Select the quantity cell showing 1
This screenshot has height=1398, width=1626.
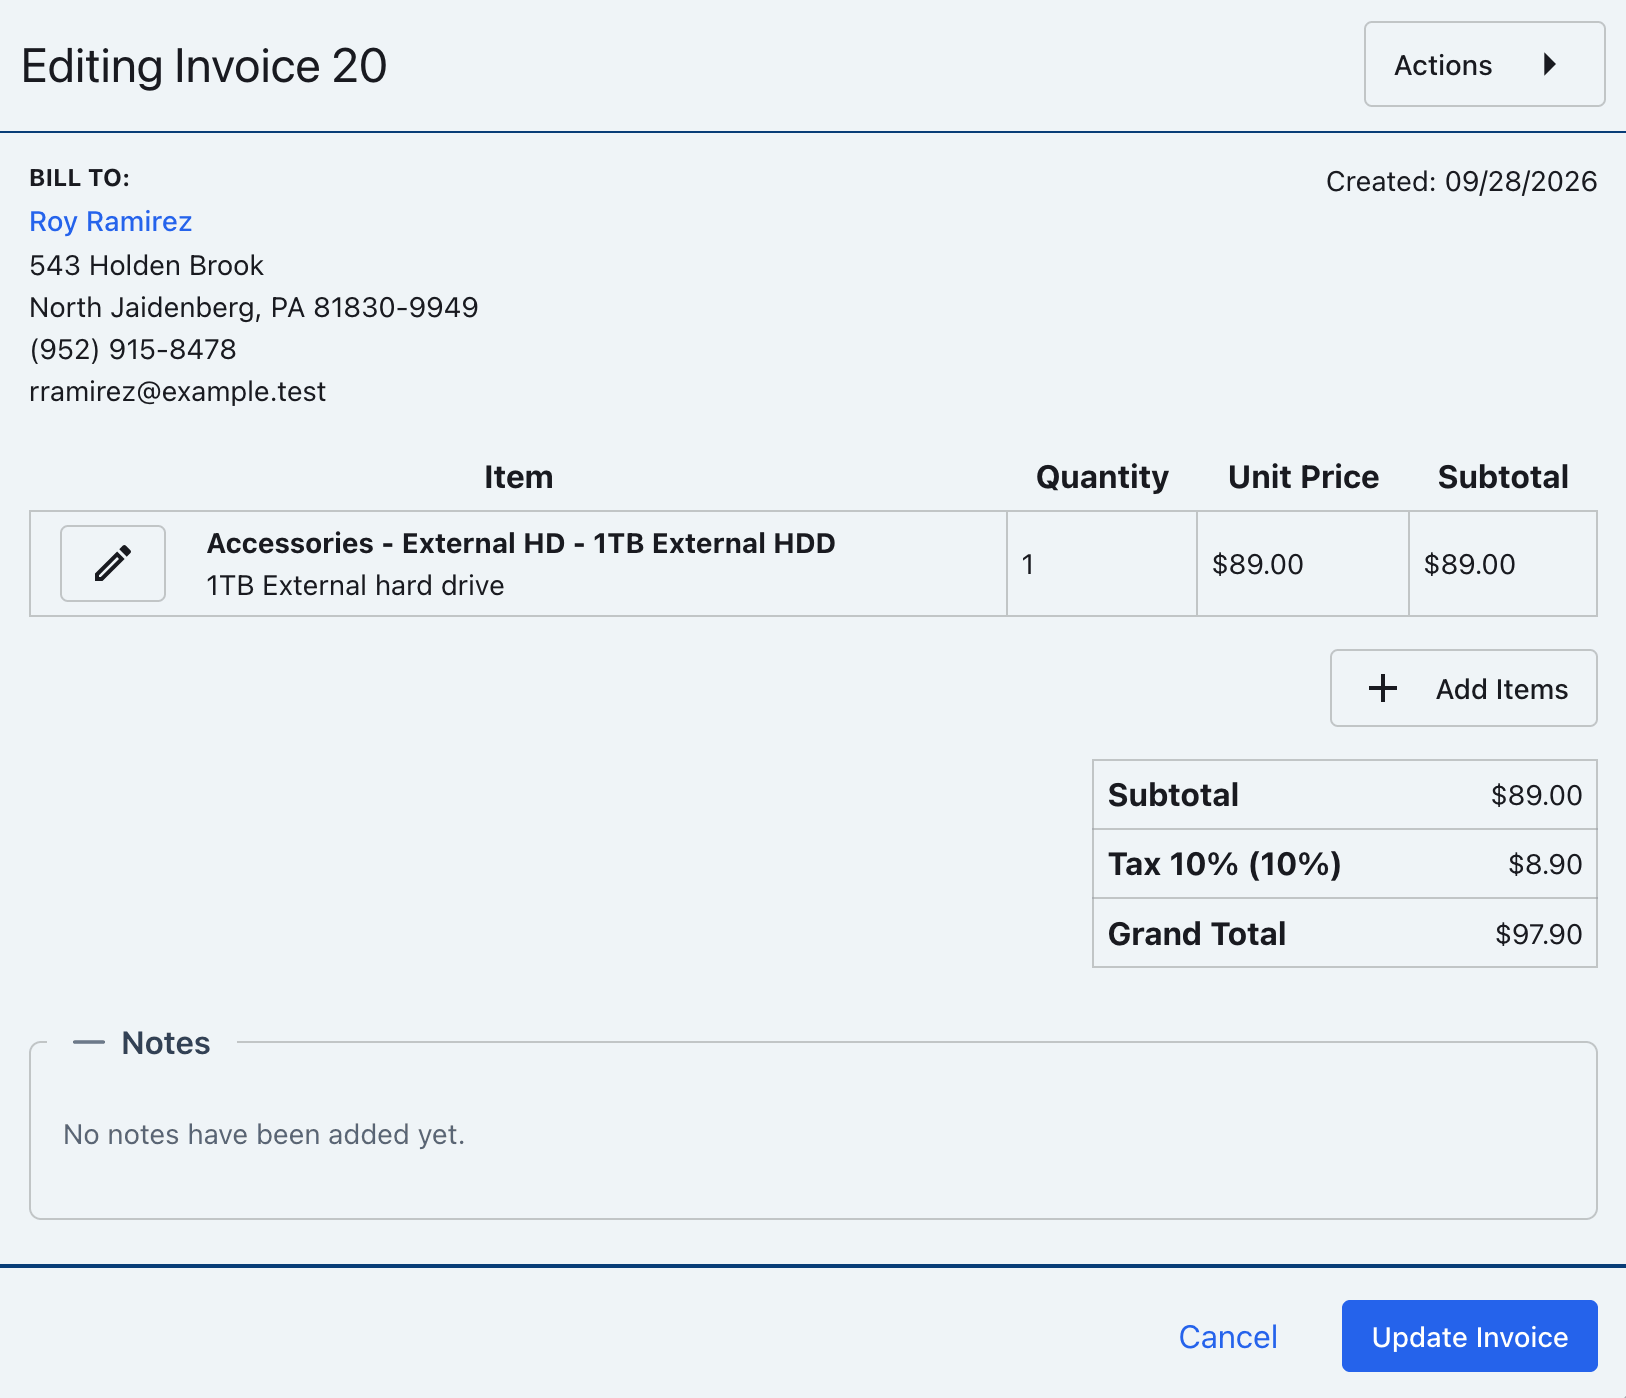1101,564
